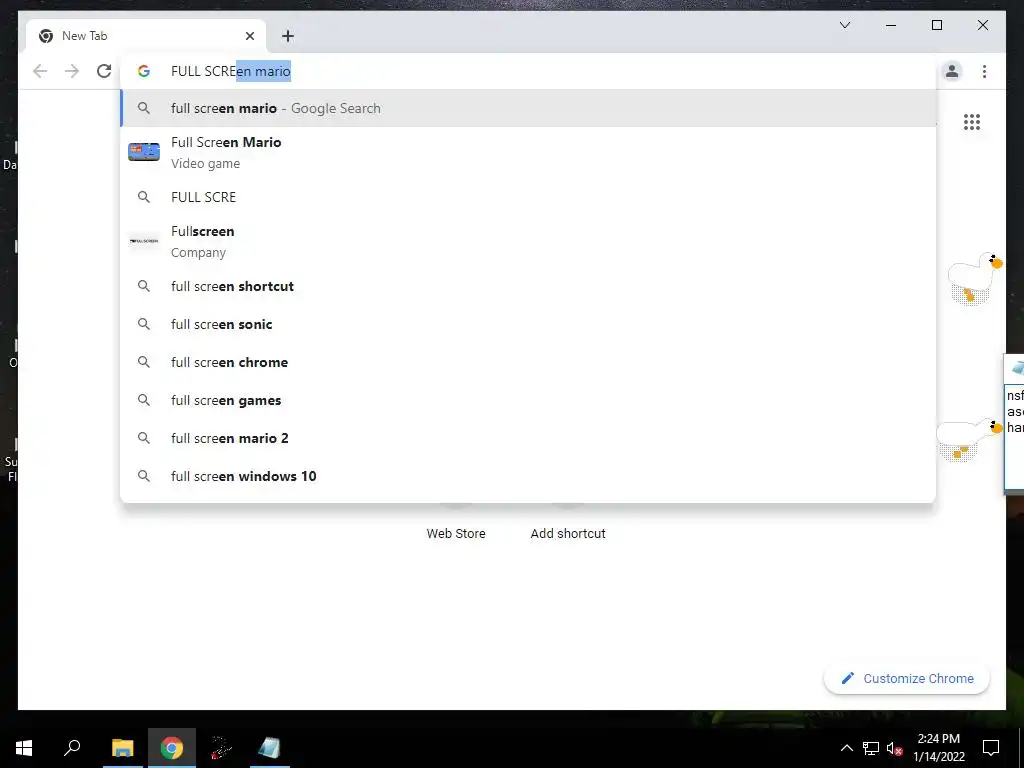Open the Google apps grid
Viewport: 1024px width, 768px height.
coord(972,122)
